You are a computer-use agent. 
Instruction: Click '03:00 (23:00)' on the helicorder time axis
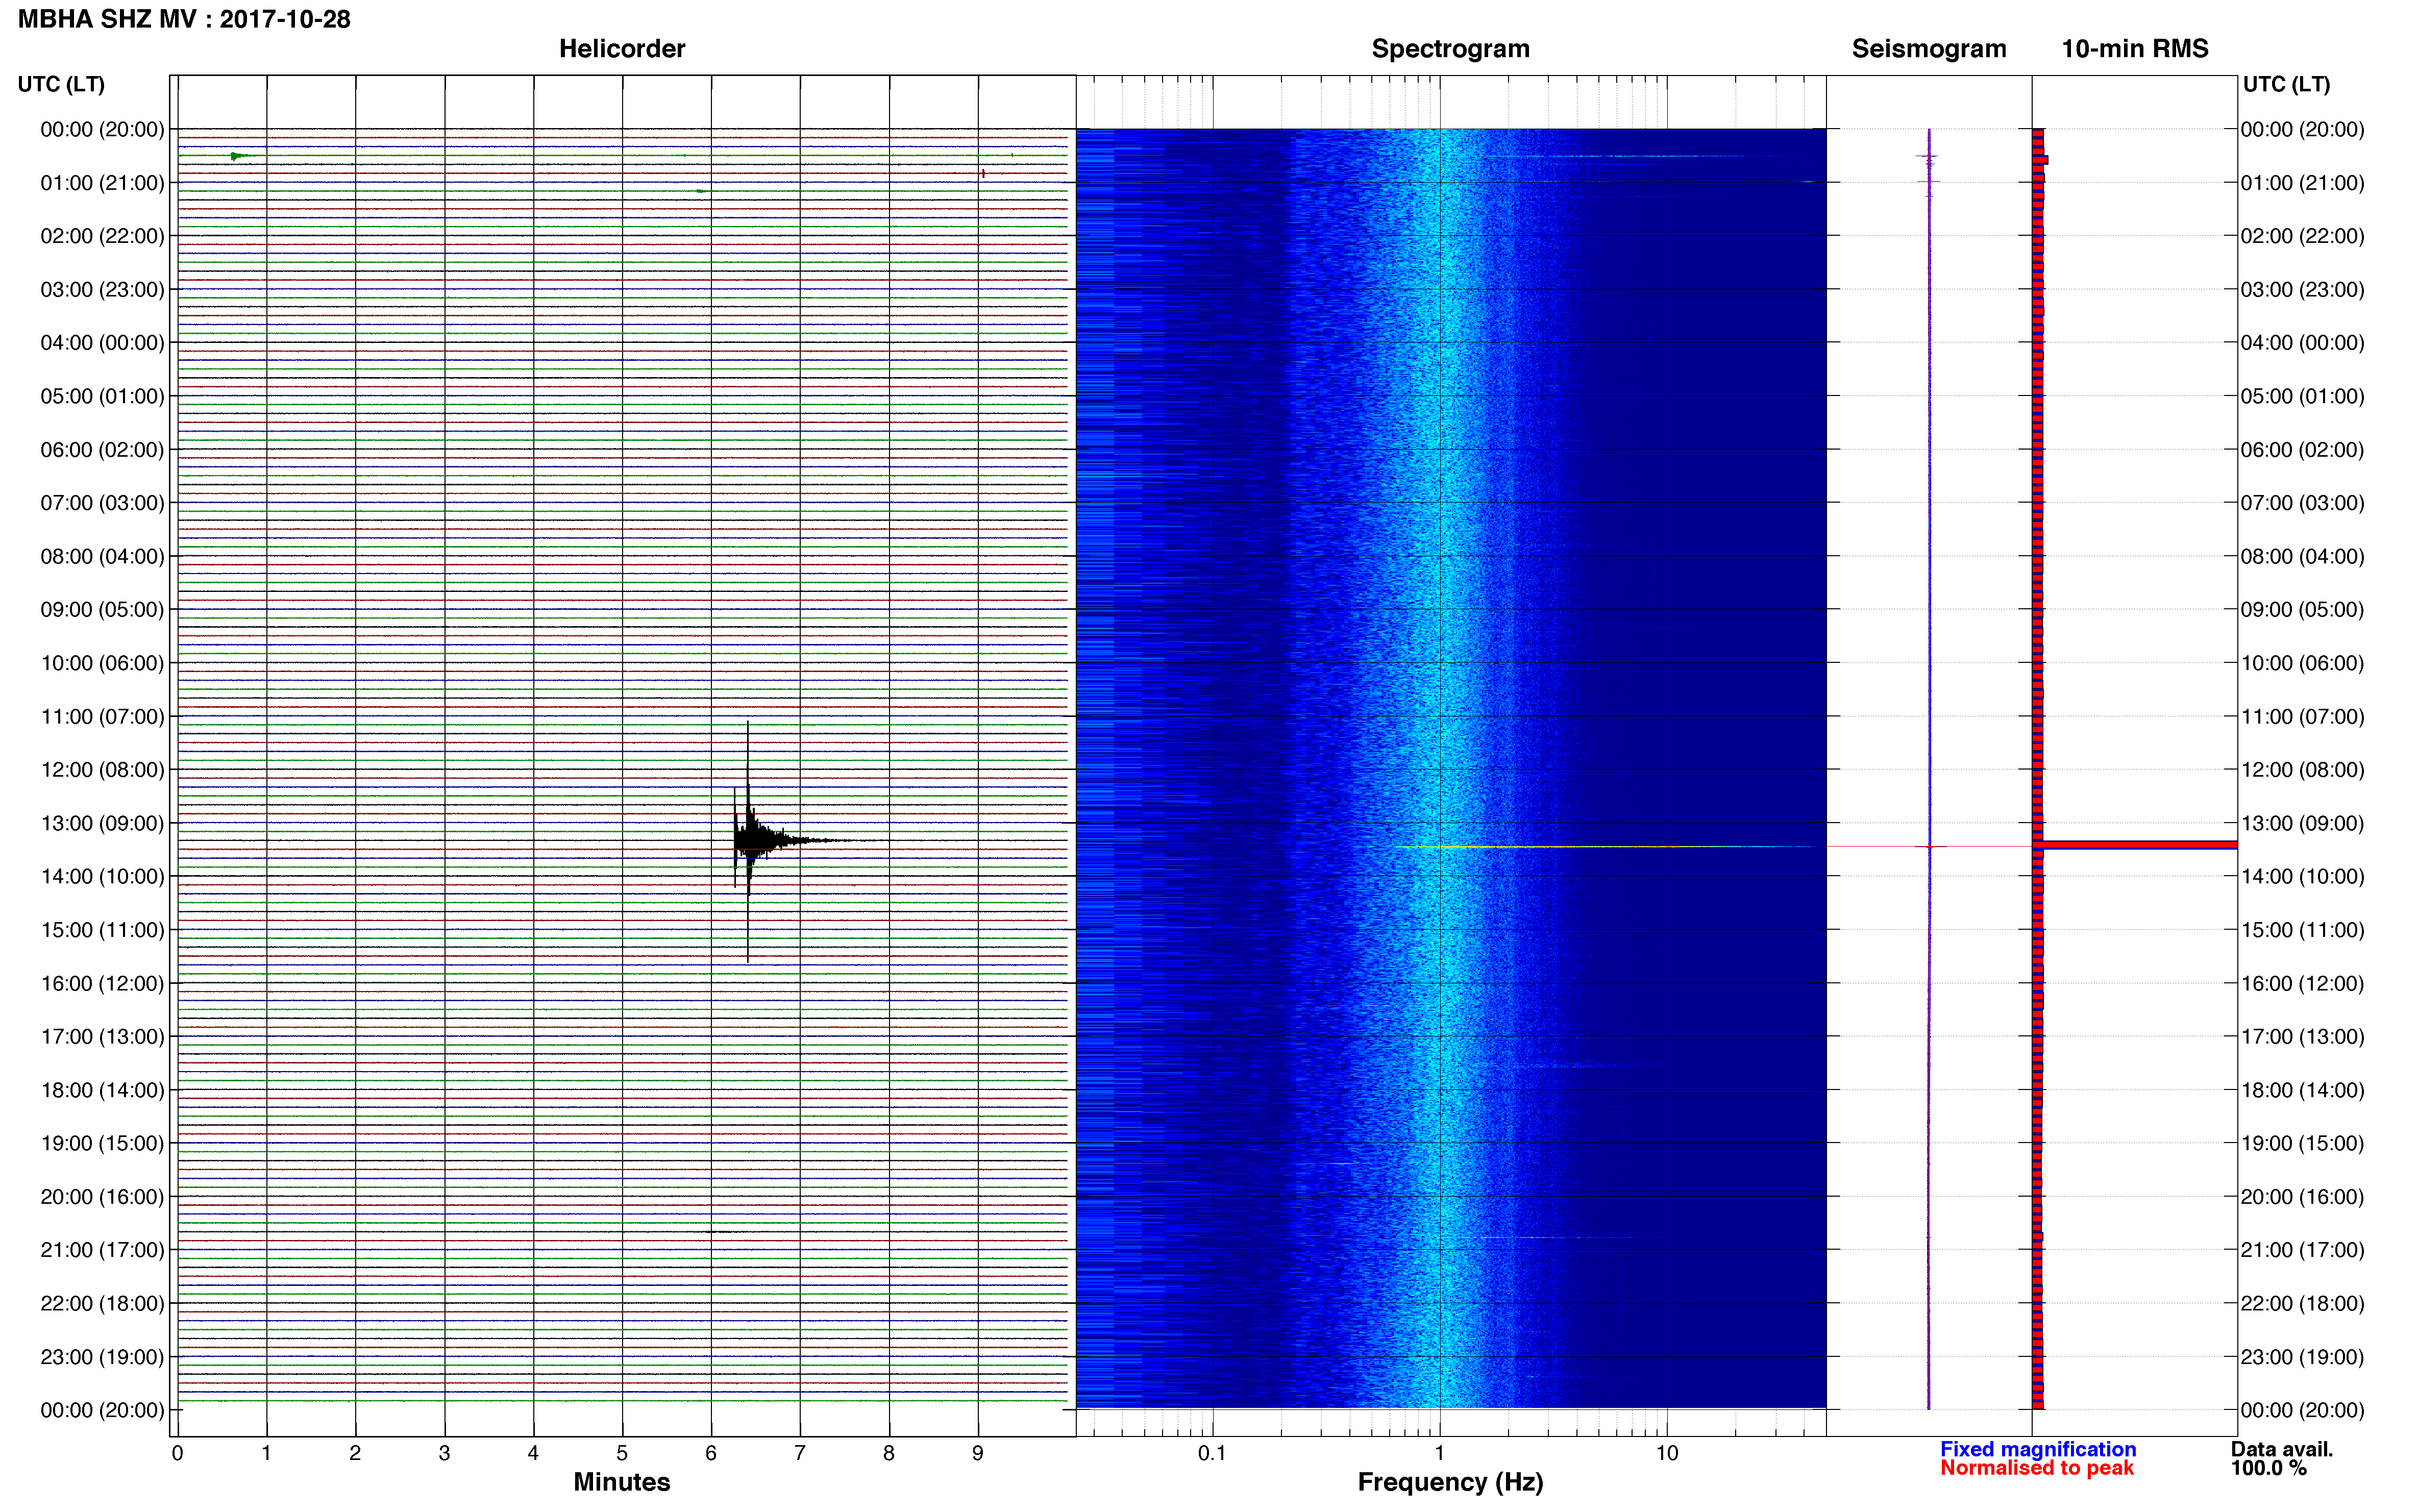pos(102,290)
